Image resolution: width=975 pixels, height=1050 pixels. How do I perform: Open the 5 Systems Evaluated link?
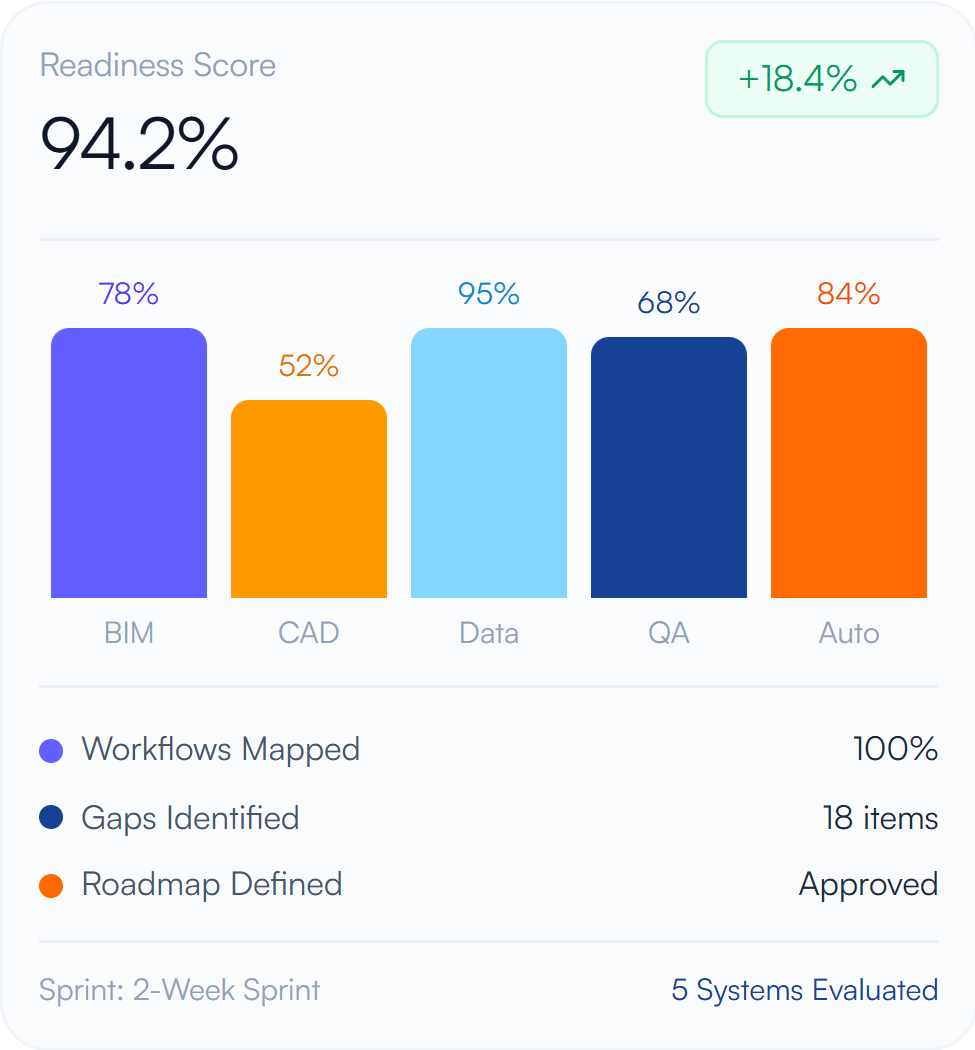805,990
